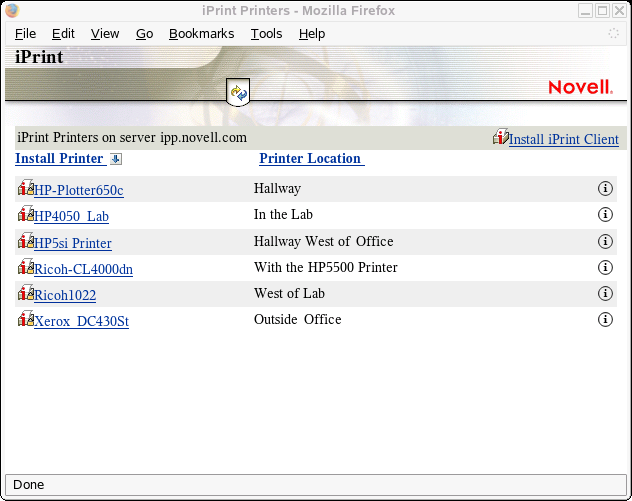Click 'Hallway West of Office' location text
Image resolution: width=632 pixels, height=501 pixels.
324,241
